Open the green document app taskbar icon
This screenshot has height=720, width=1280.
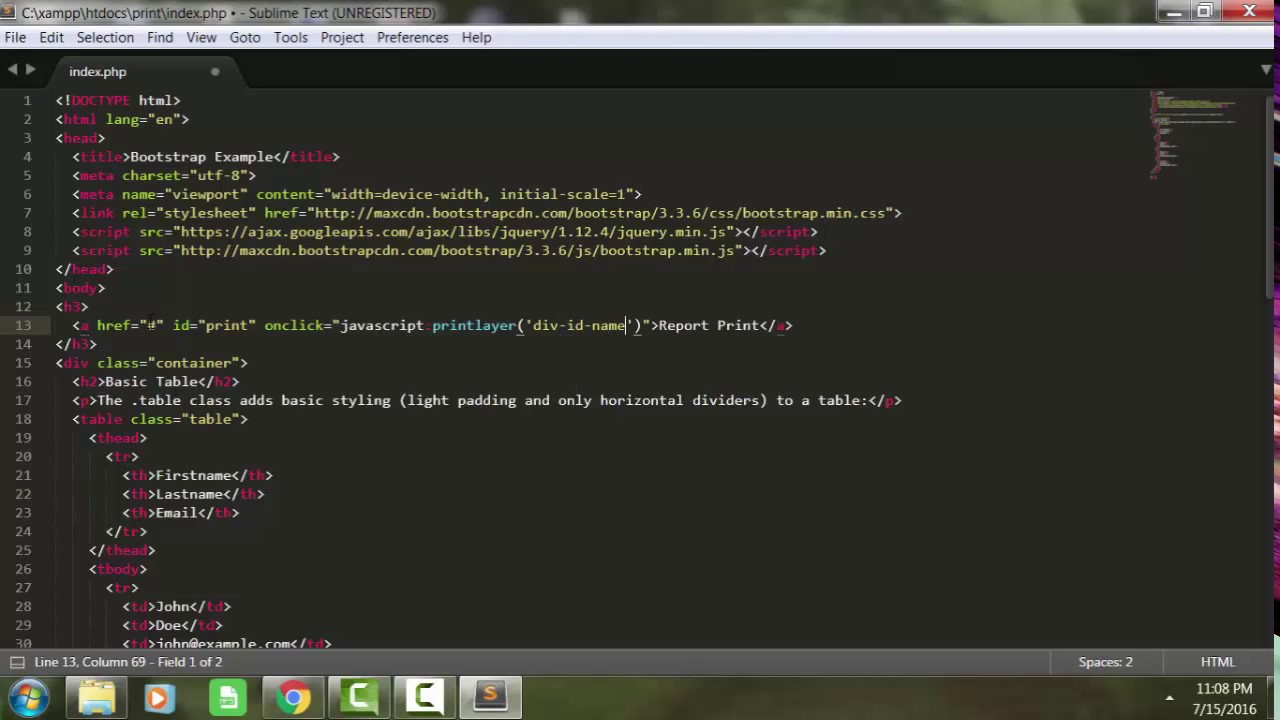pyautogui.click(x=228, y=697)
